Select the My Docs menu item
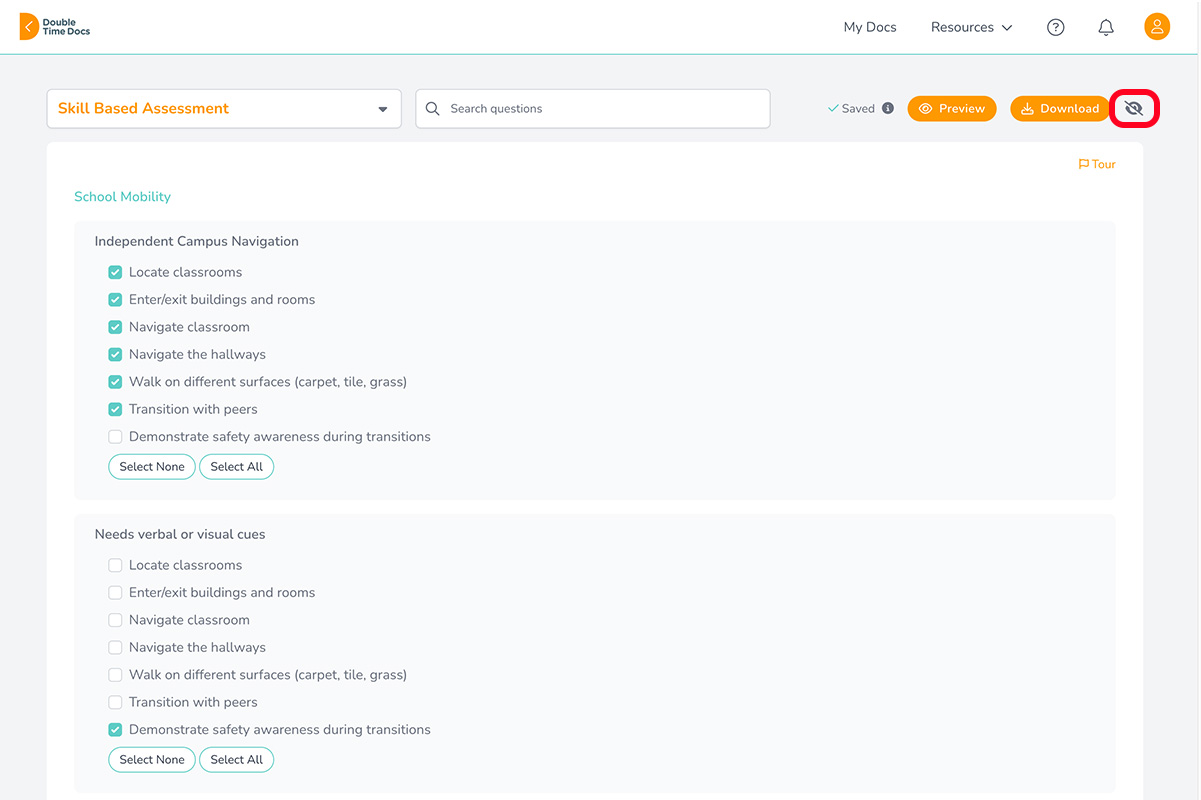This screenshot has height=800, width=1201. (x=869, y=27)
